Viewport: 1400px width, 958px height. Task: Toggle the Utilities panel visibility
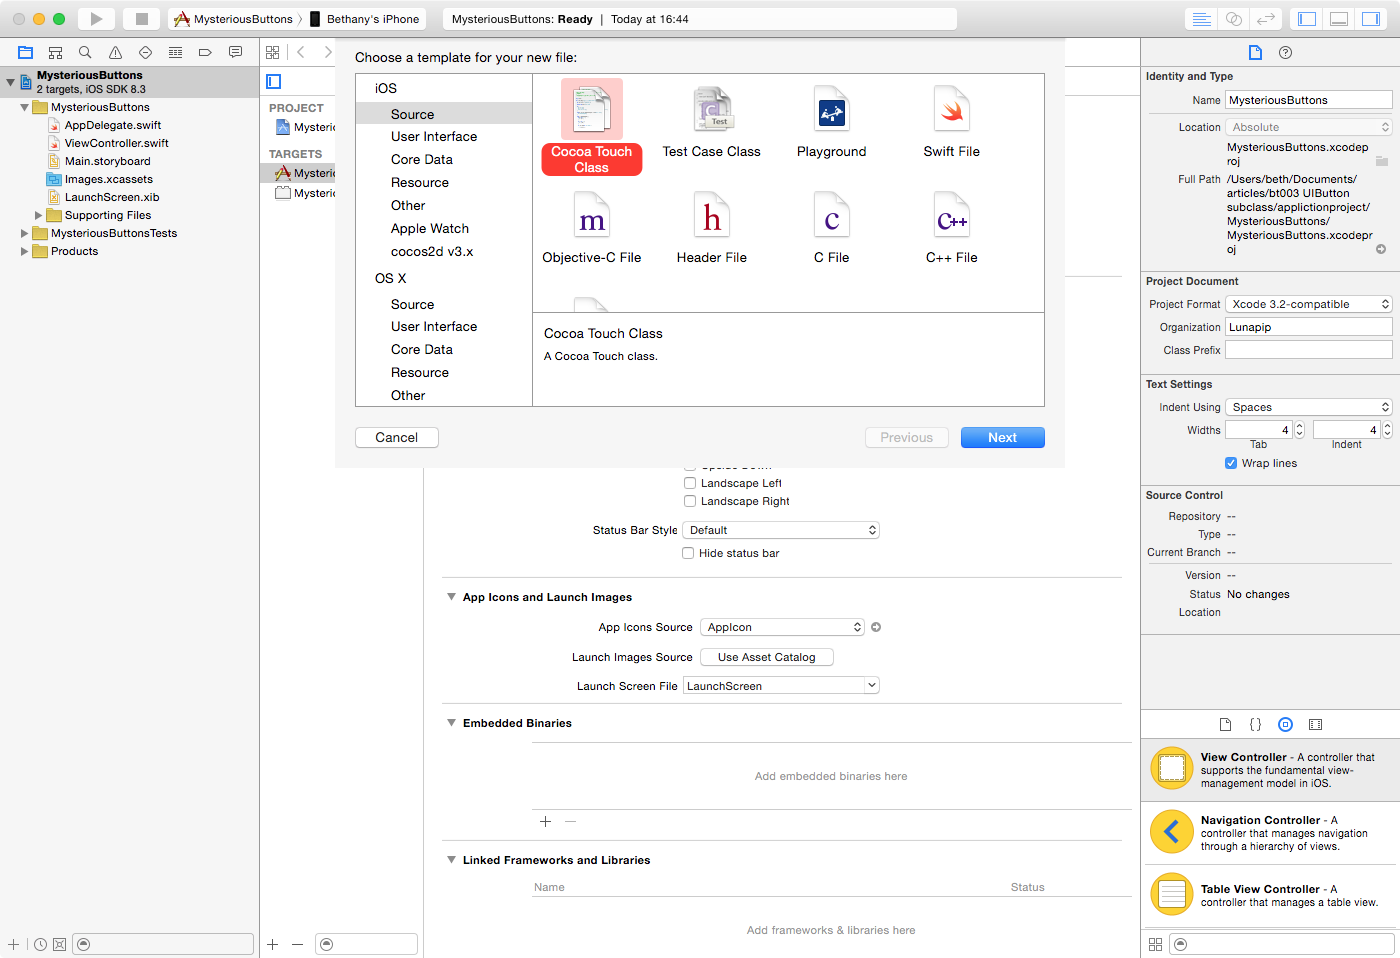point(1371,19)
